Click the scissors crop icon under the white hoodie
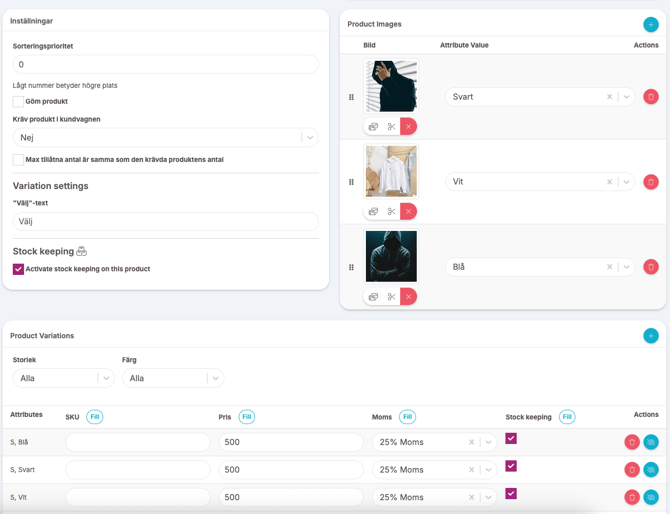This screenshot has height=514, width=670. pyautogui.click(x=391, y=212)
